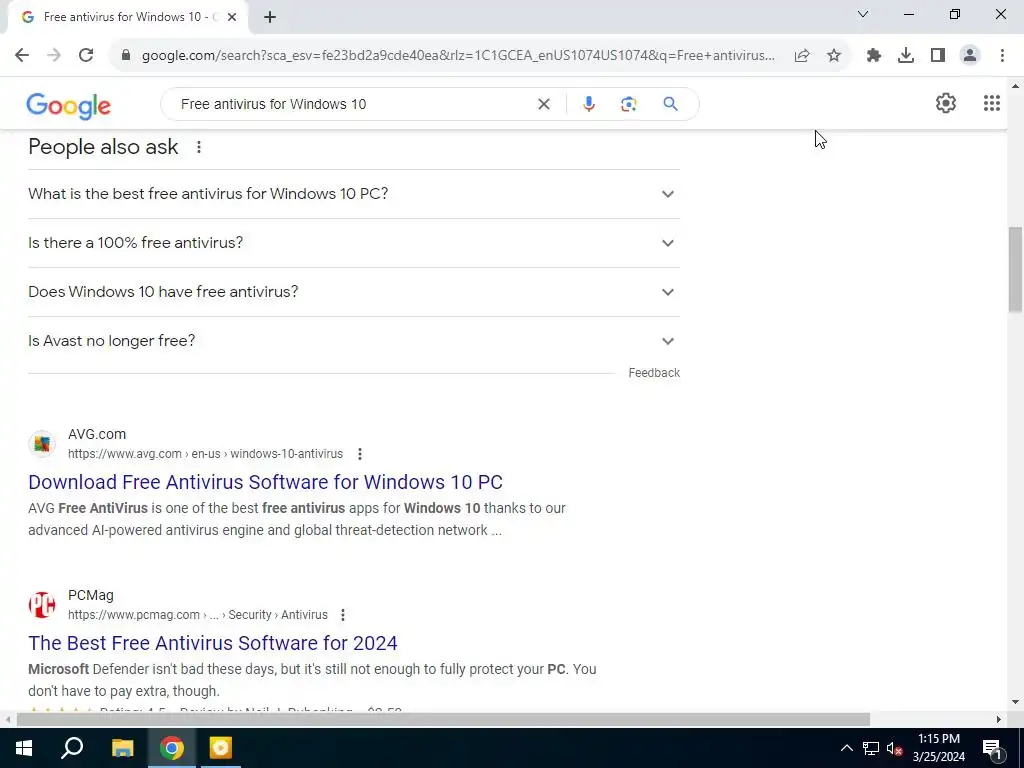Toggle Chrome side panel icon

[938, 56]
